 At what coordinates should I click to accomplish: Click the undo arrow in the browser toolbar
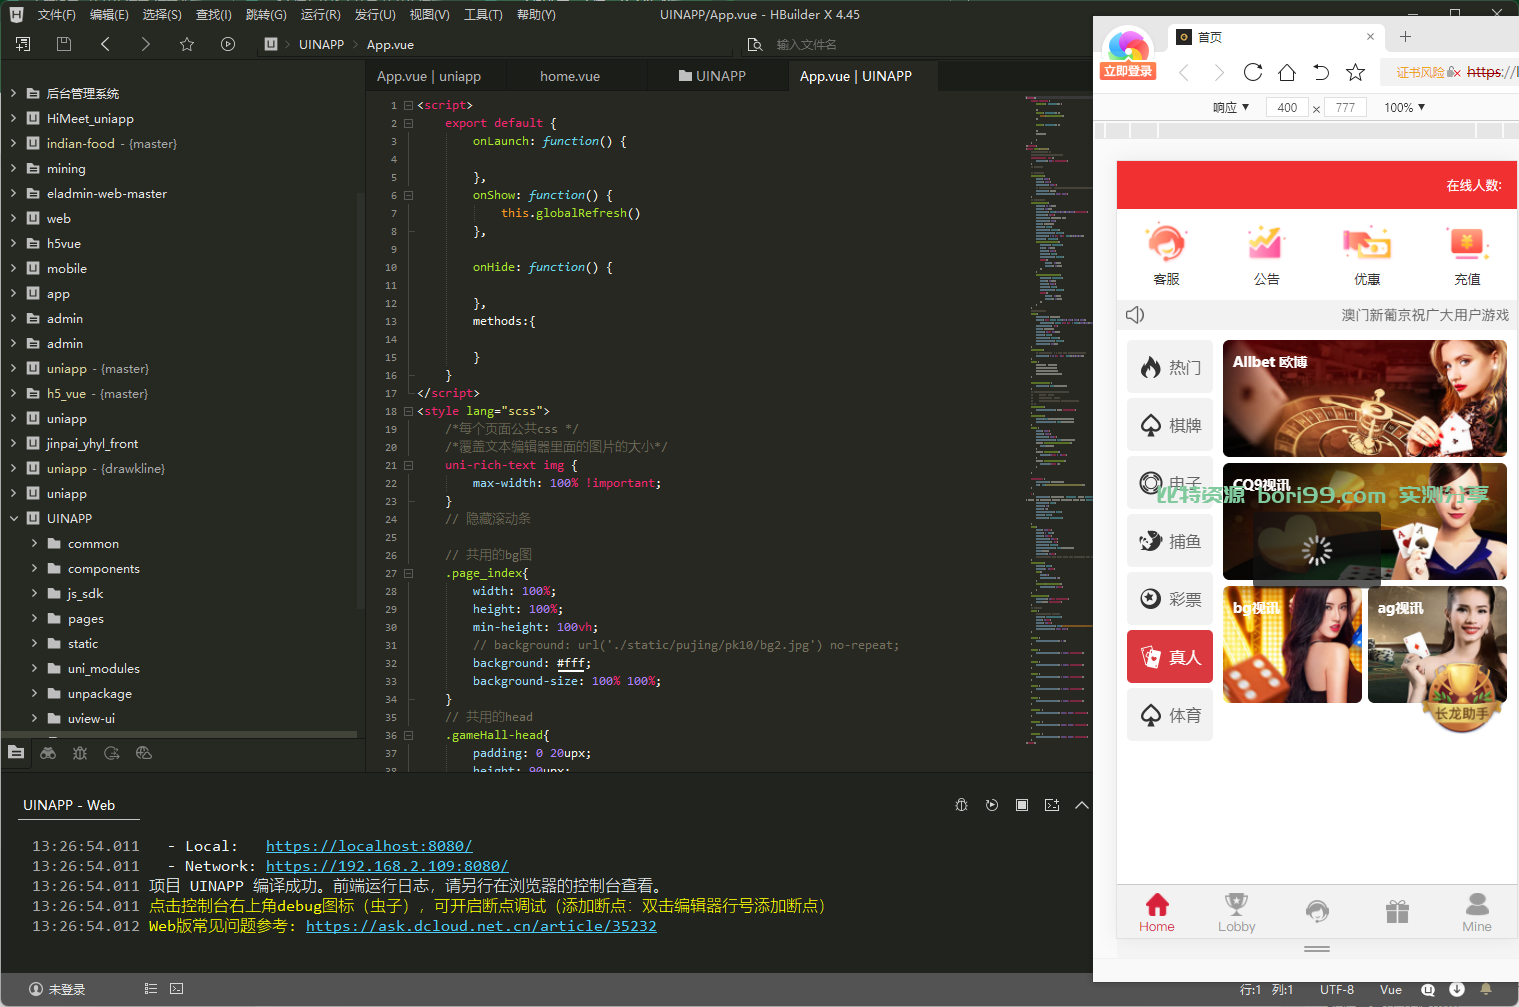1321,72
